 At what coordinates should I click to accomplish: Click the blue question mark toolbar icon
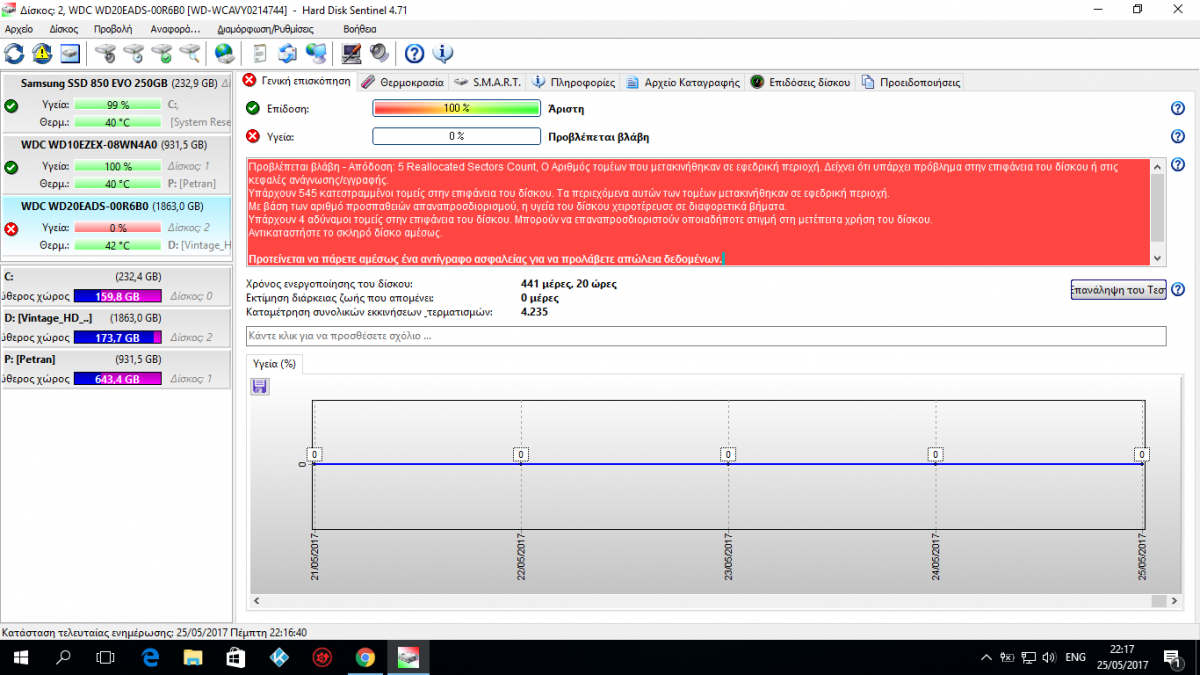click(414, 53)
